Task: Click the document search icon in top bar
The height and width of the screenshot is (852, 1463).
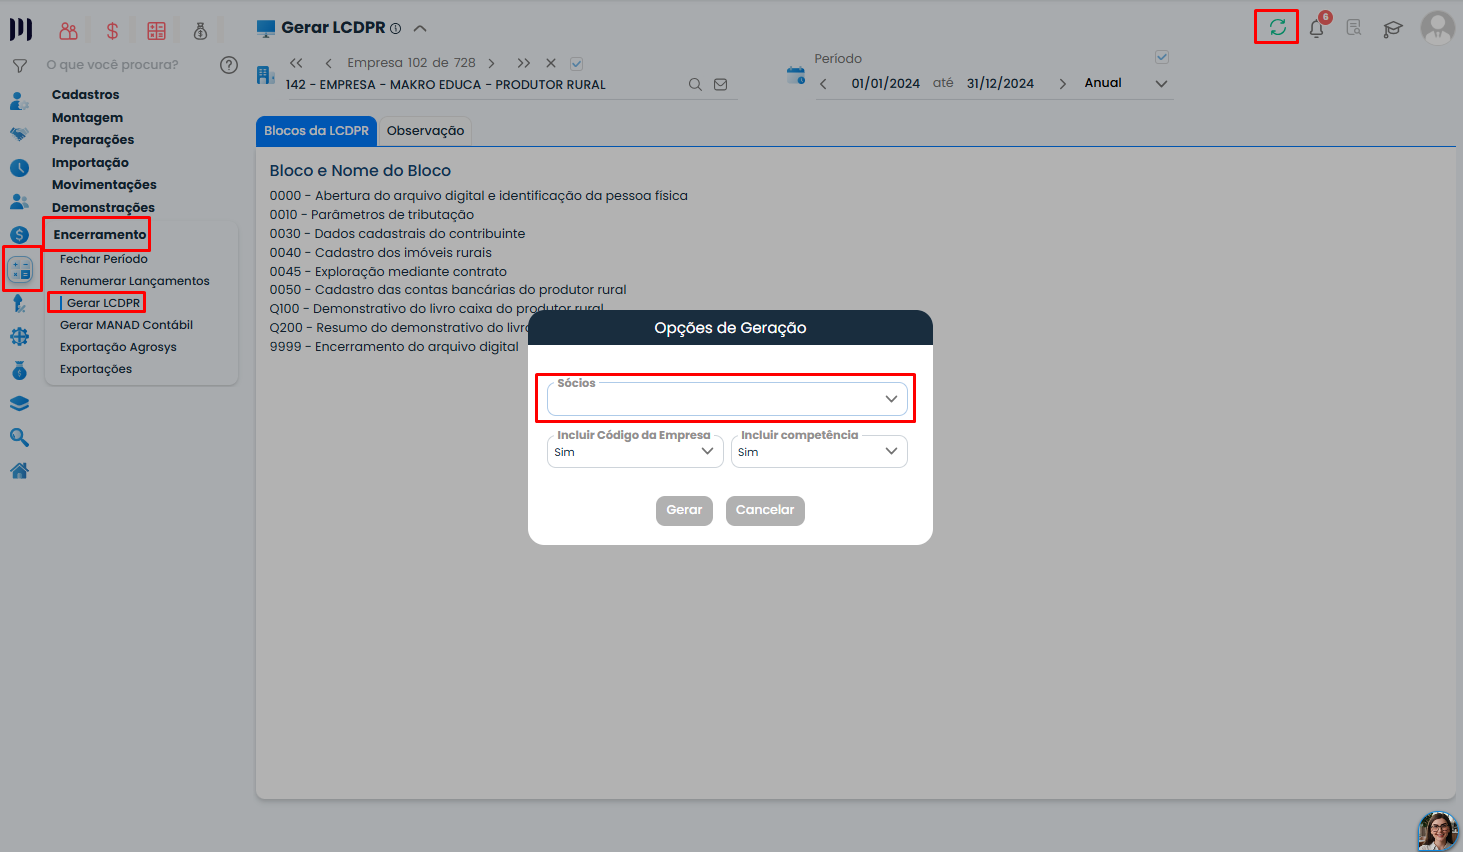Action: pos(1354,28)
